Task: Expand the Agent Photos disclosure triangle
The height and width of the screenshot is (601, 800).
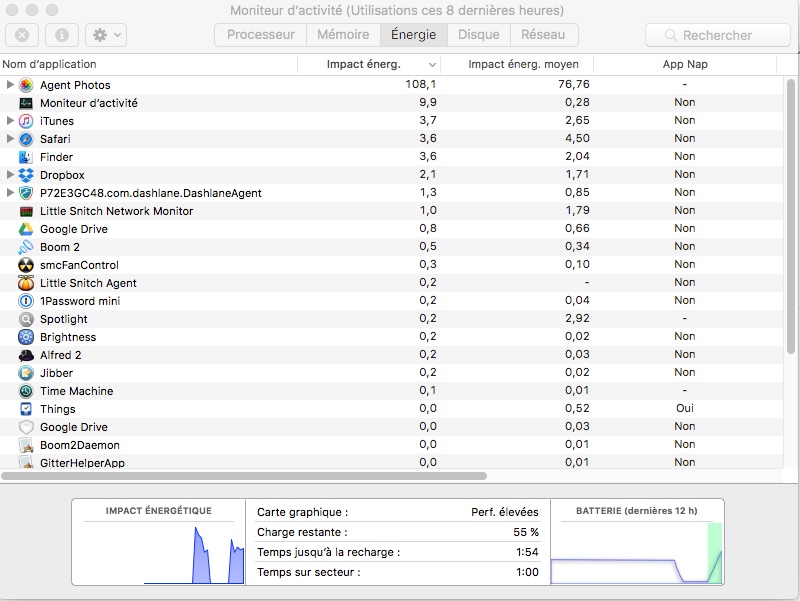Action: [x=10, y=84]
